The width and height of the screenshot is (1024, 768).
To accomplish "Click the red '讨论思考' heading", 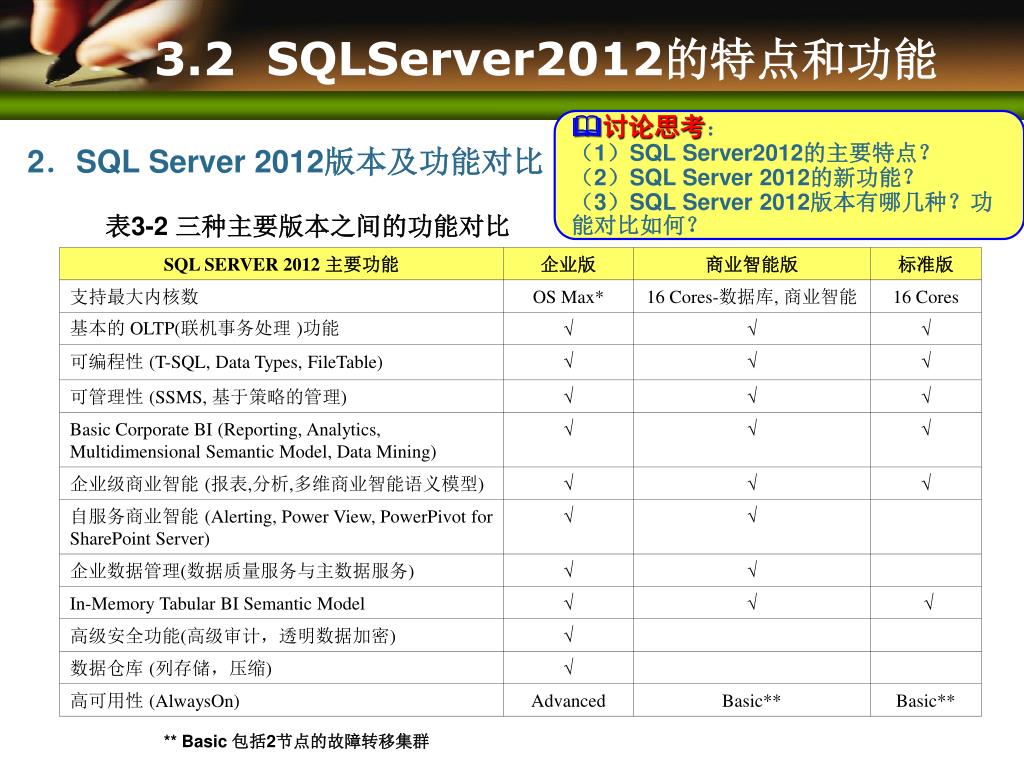I will (x=654, y=126).
